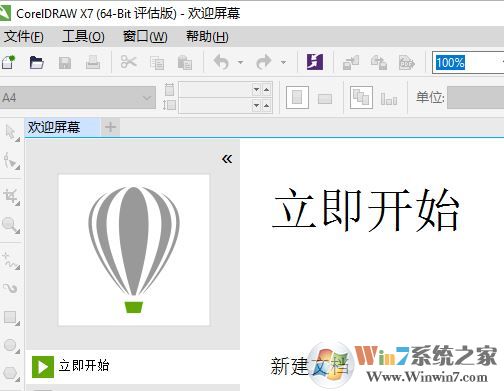Select Portrait page orientation
The height and width of the screenshot is (391, 504).
297,98
